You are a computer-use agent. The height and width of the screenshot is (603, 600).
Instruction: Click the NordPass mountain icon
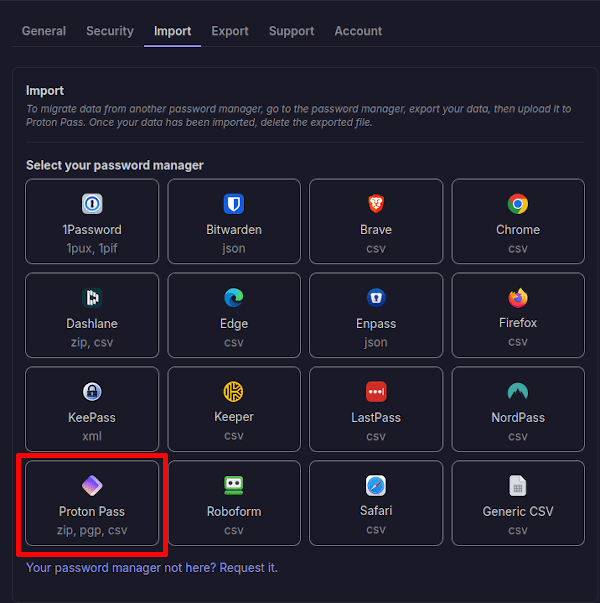(x=518, y=391)
